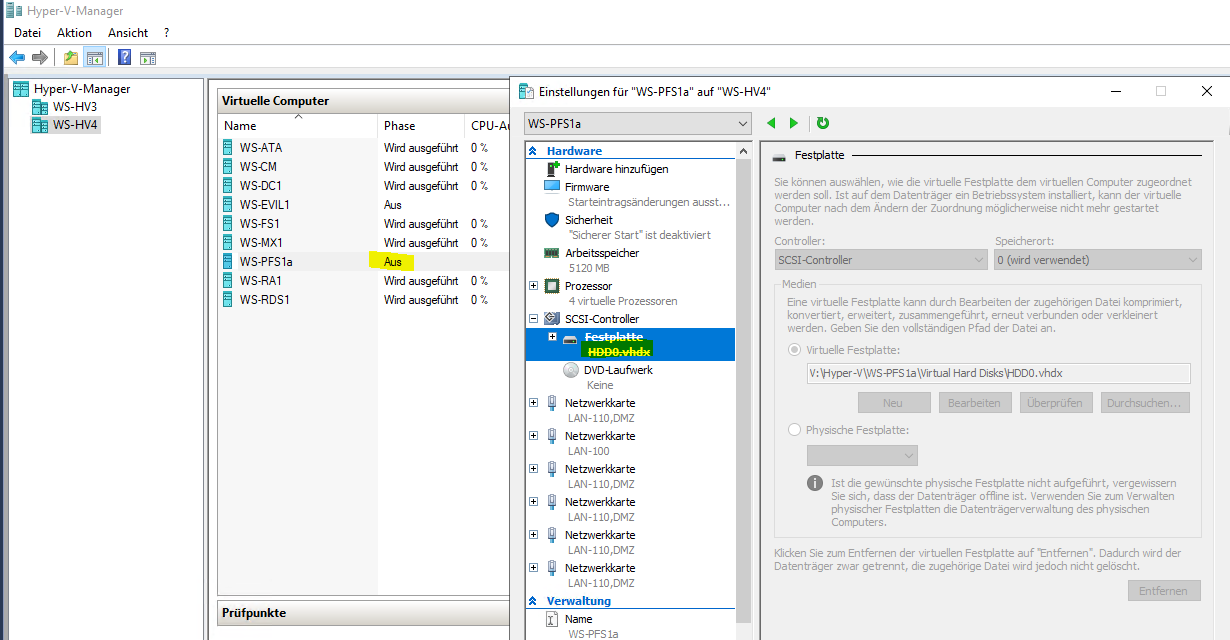Image resolution: width=1230 pixels, height=640 pixels.
Task: Click the DVD-Laufwerk disc icon
Action: (571, 369)
